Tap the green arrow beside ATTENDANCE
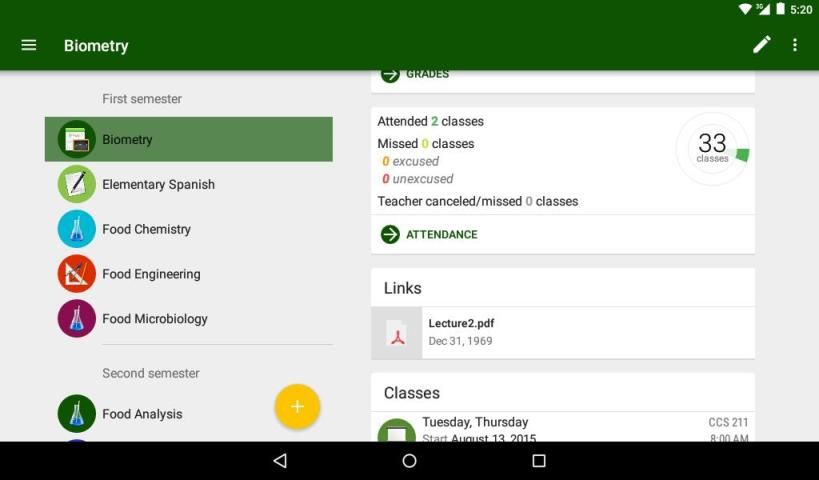The image size is (819, 480). [x=390, y=235]
